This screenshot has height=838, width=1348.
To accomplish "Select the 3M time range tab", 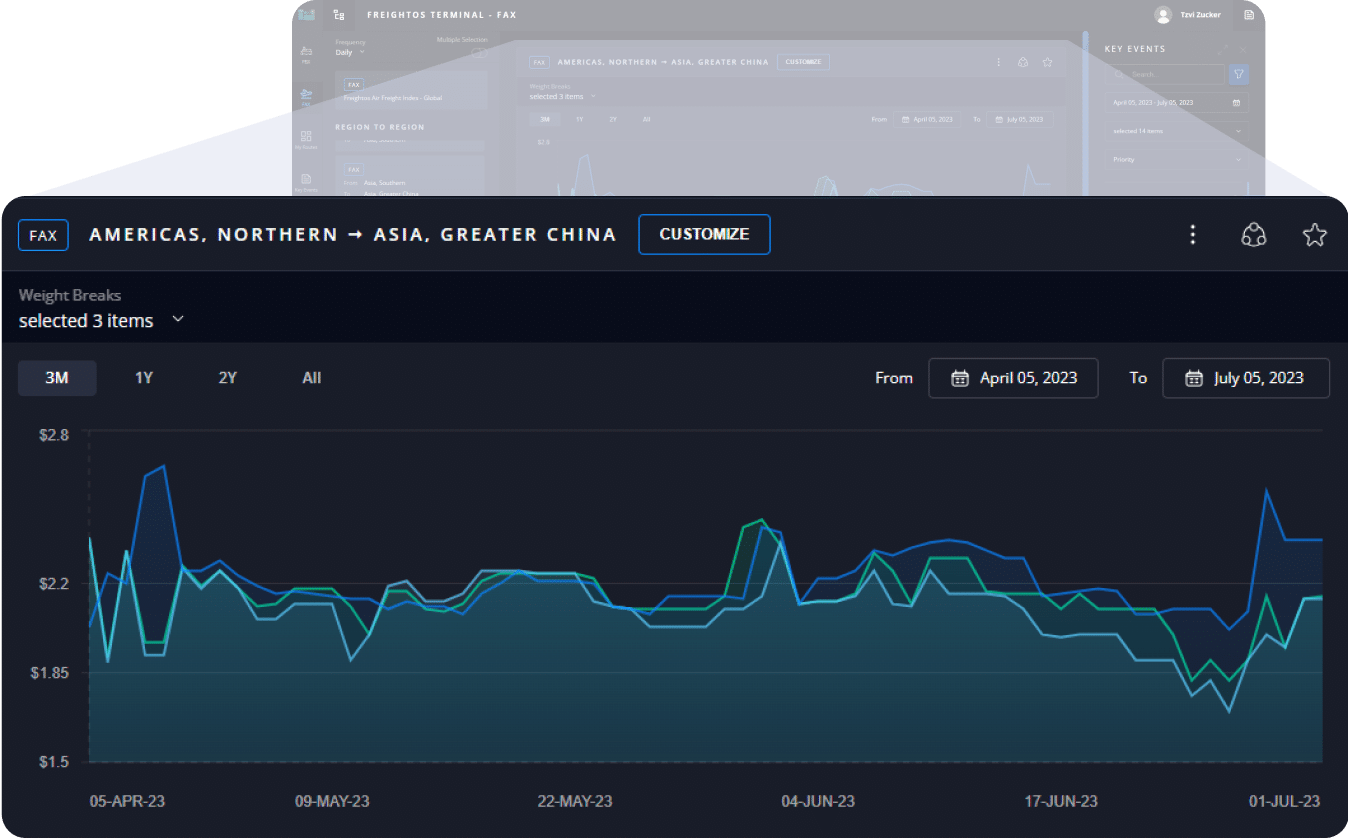I will (57, 378).
